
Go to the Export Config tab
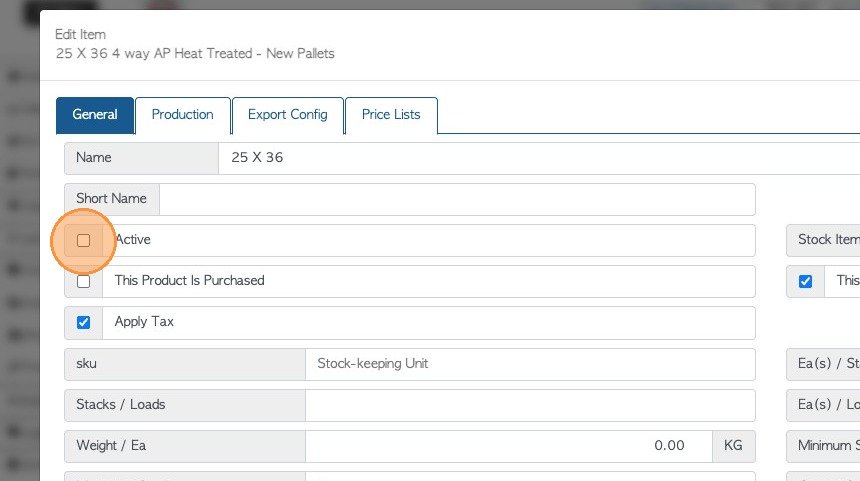pos(288,115)
